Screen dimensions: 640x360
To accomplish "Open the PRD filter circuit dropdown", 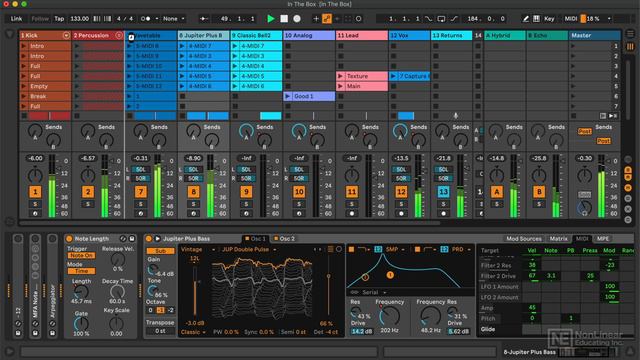I will 461,249.
